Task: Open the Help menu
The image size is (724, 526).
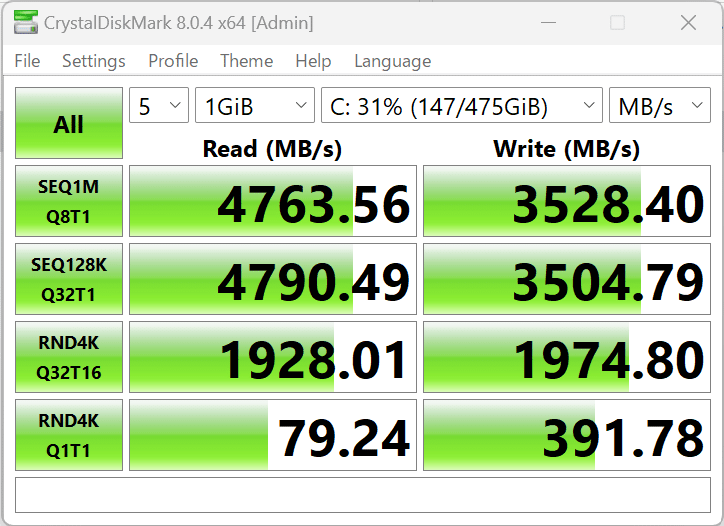Action: 313,61
